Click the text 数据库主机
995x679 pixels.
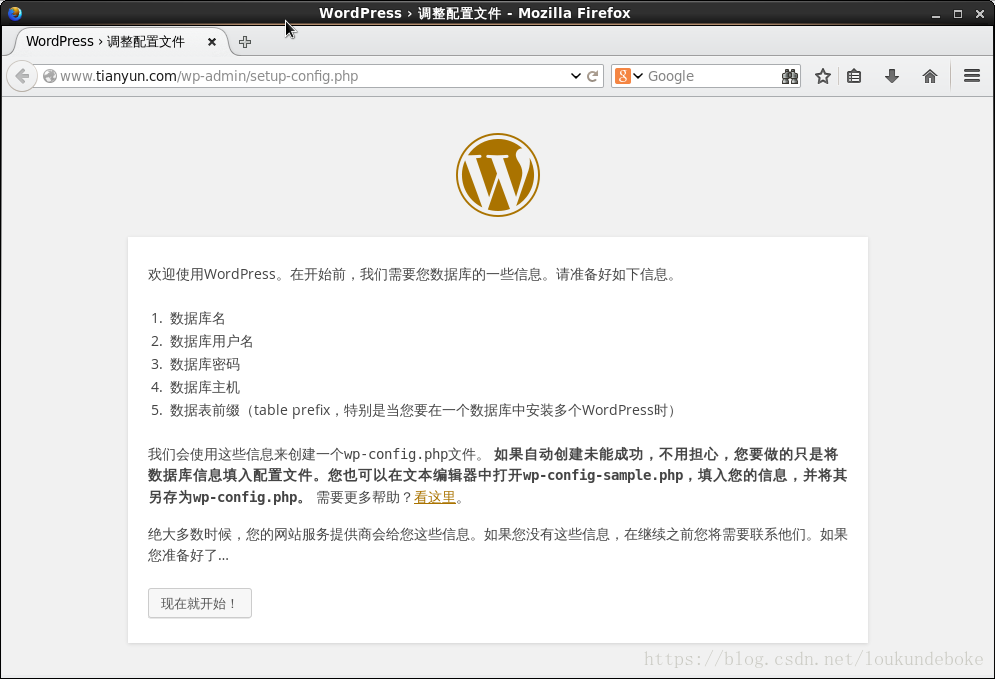point(204,387)
